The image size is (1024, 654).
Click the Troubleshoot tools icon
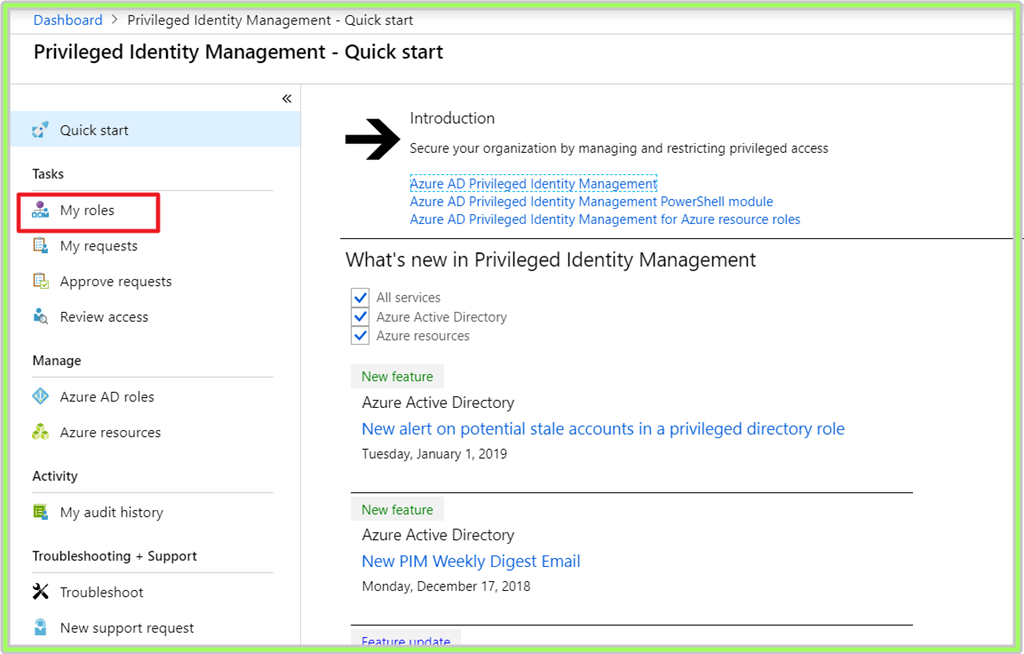[40, 592]
